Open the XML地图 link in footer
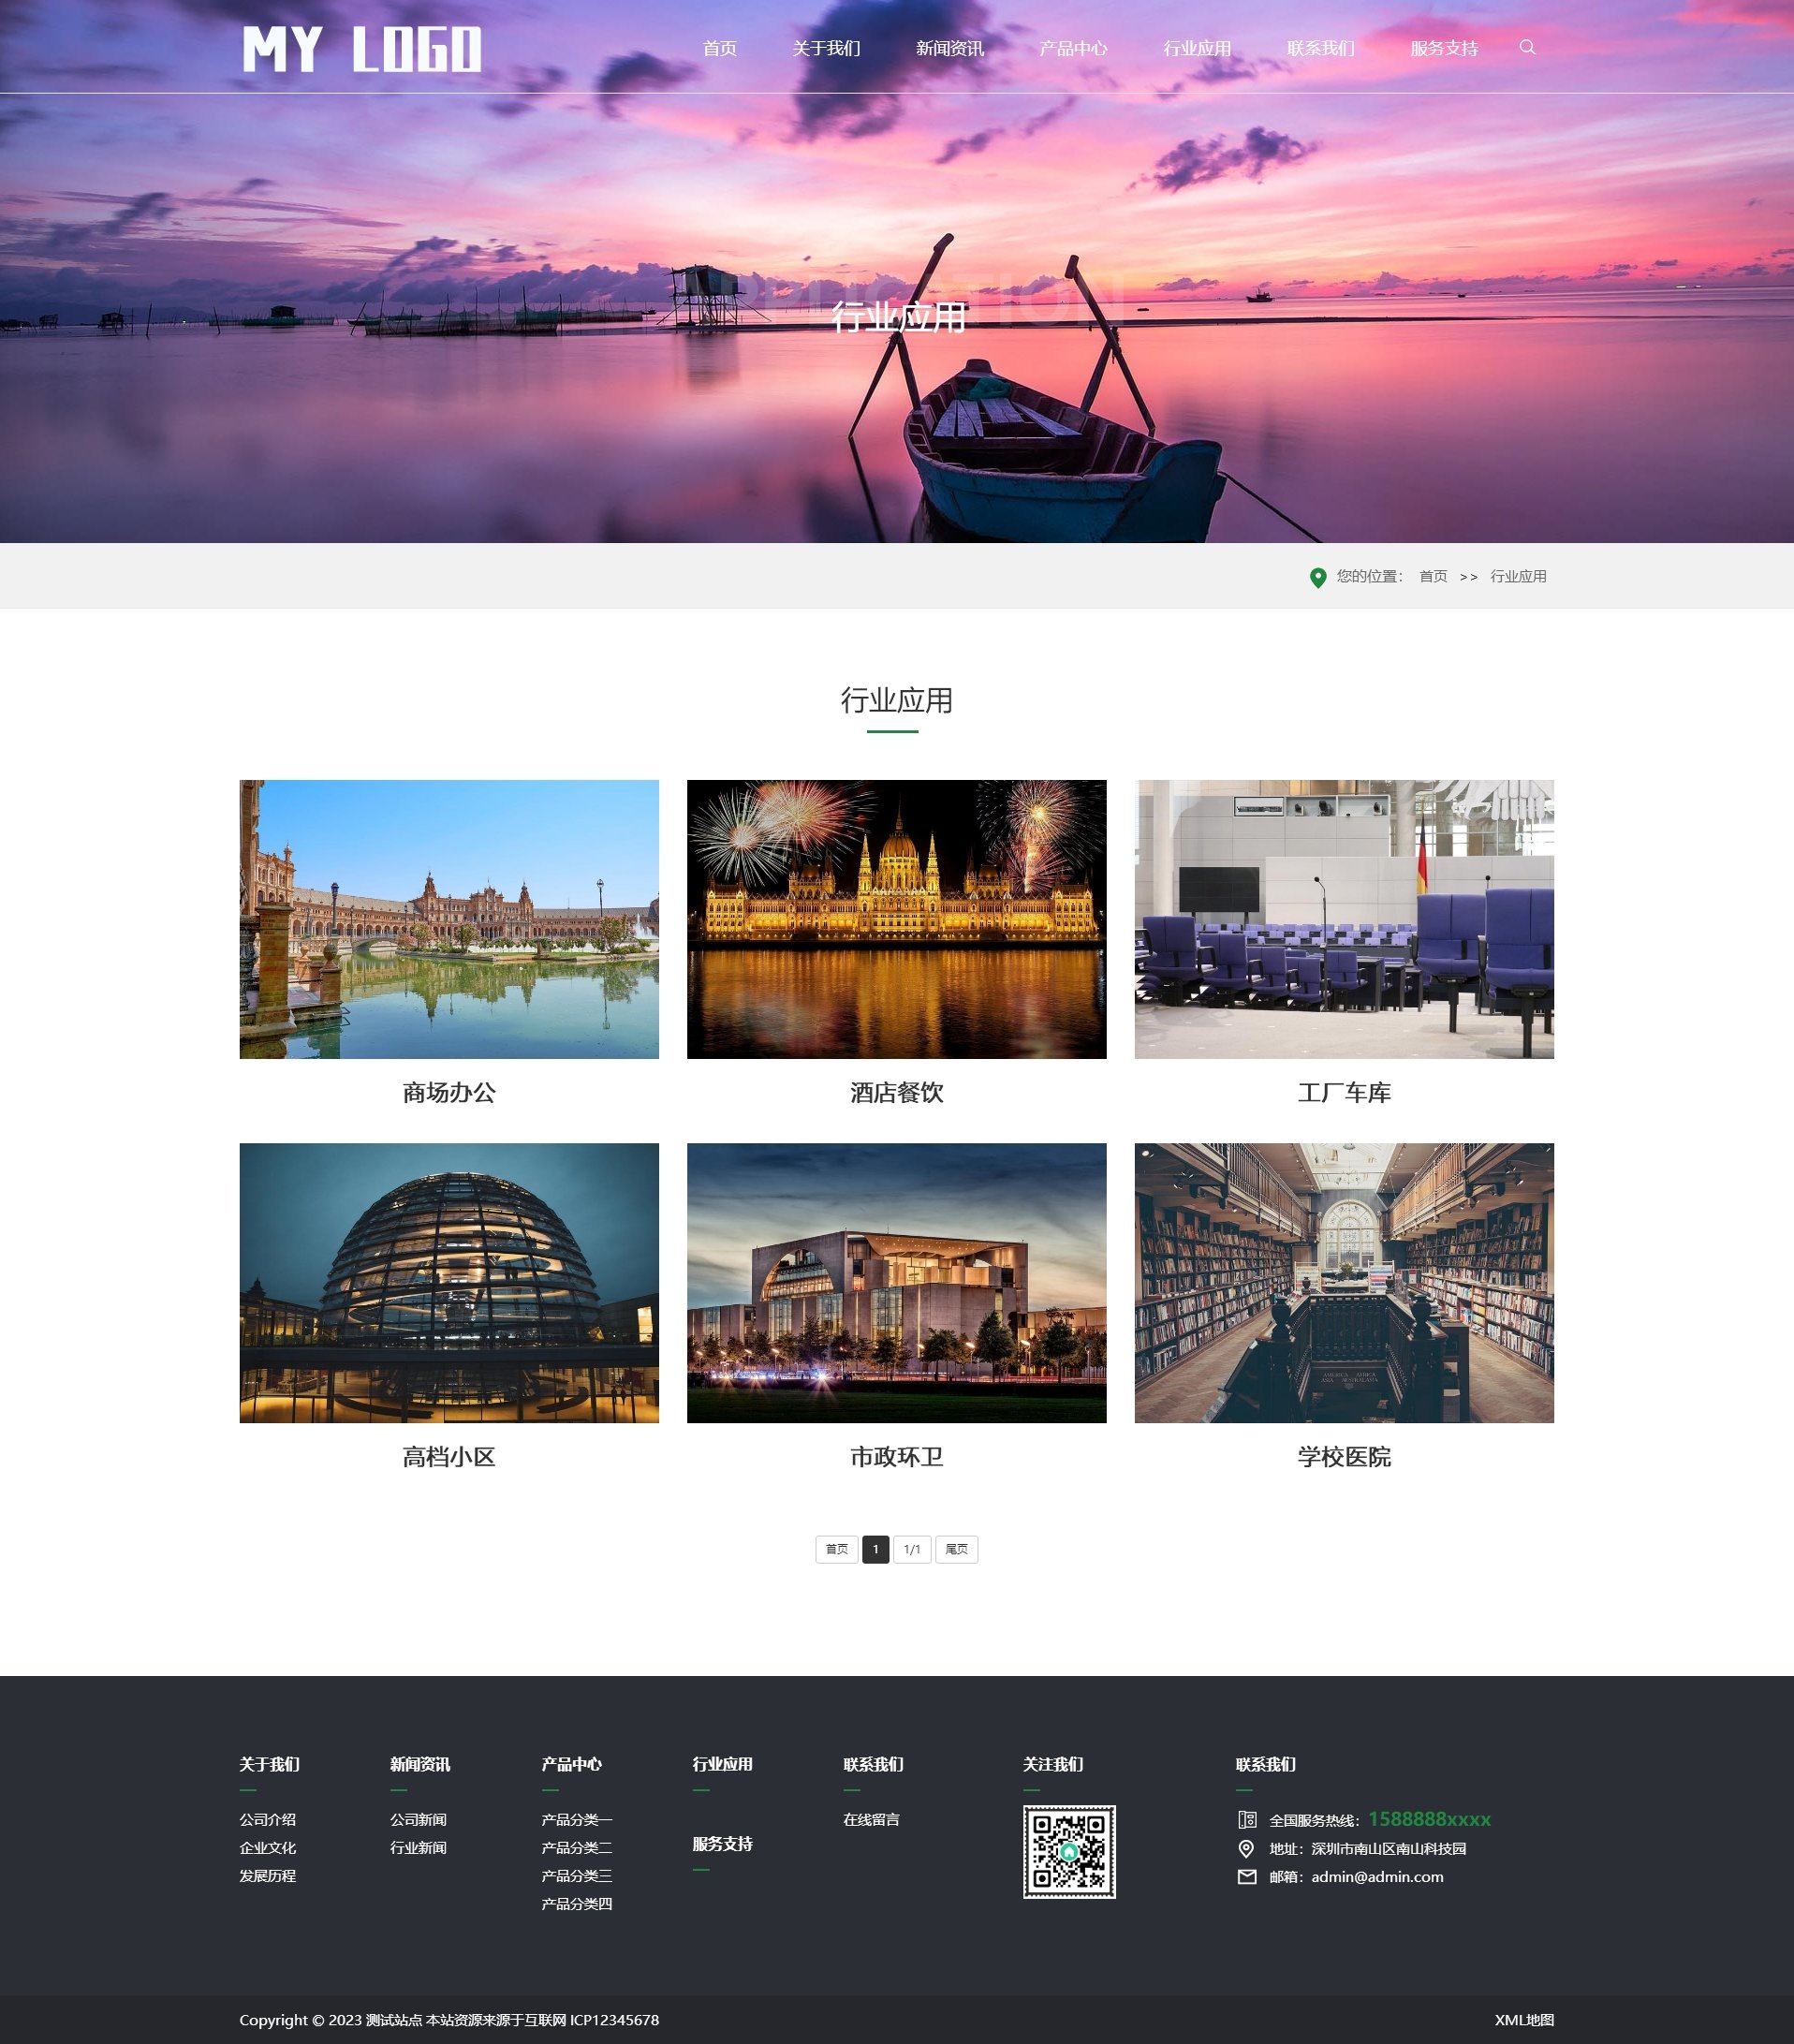The height and width of the screenshot is (2044, 1794). [x=1523, y=2019]
